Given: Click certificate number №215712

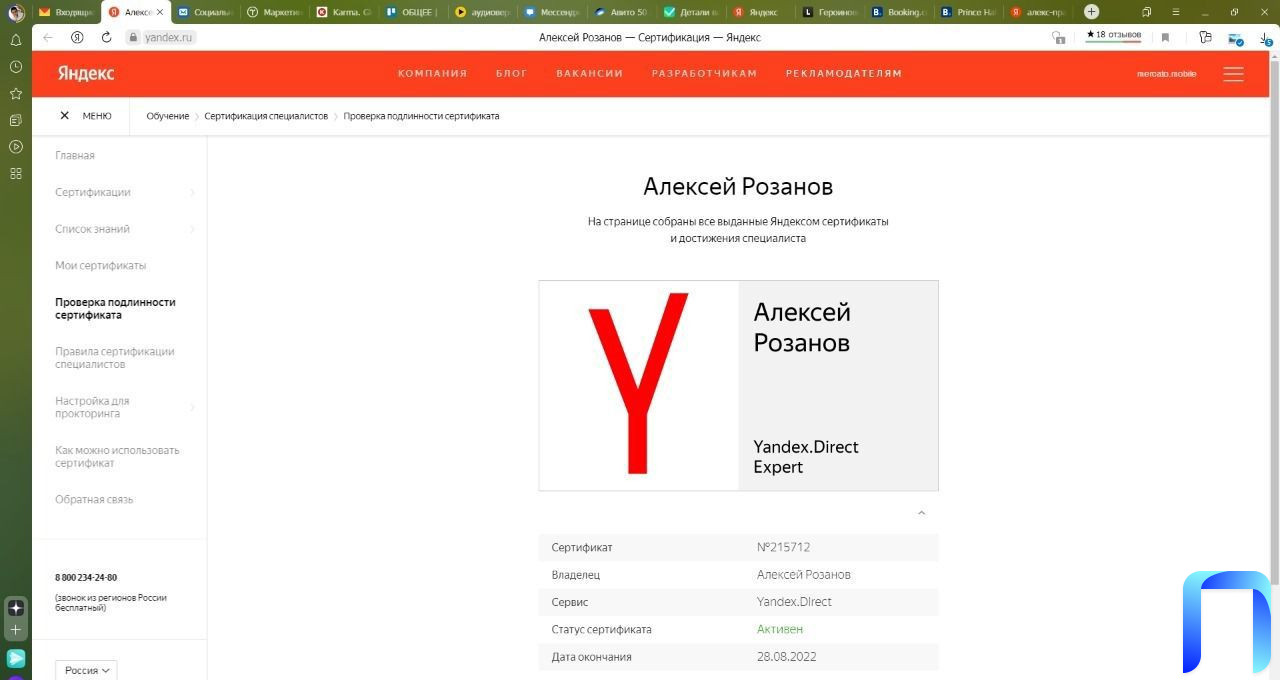Looking at the screenshot, I should coord(783,547).
